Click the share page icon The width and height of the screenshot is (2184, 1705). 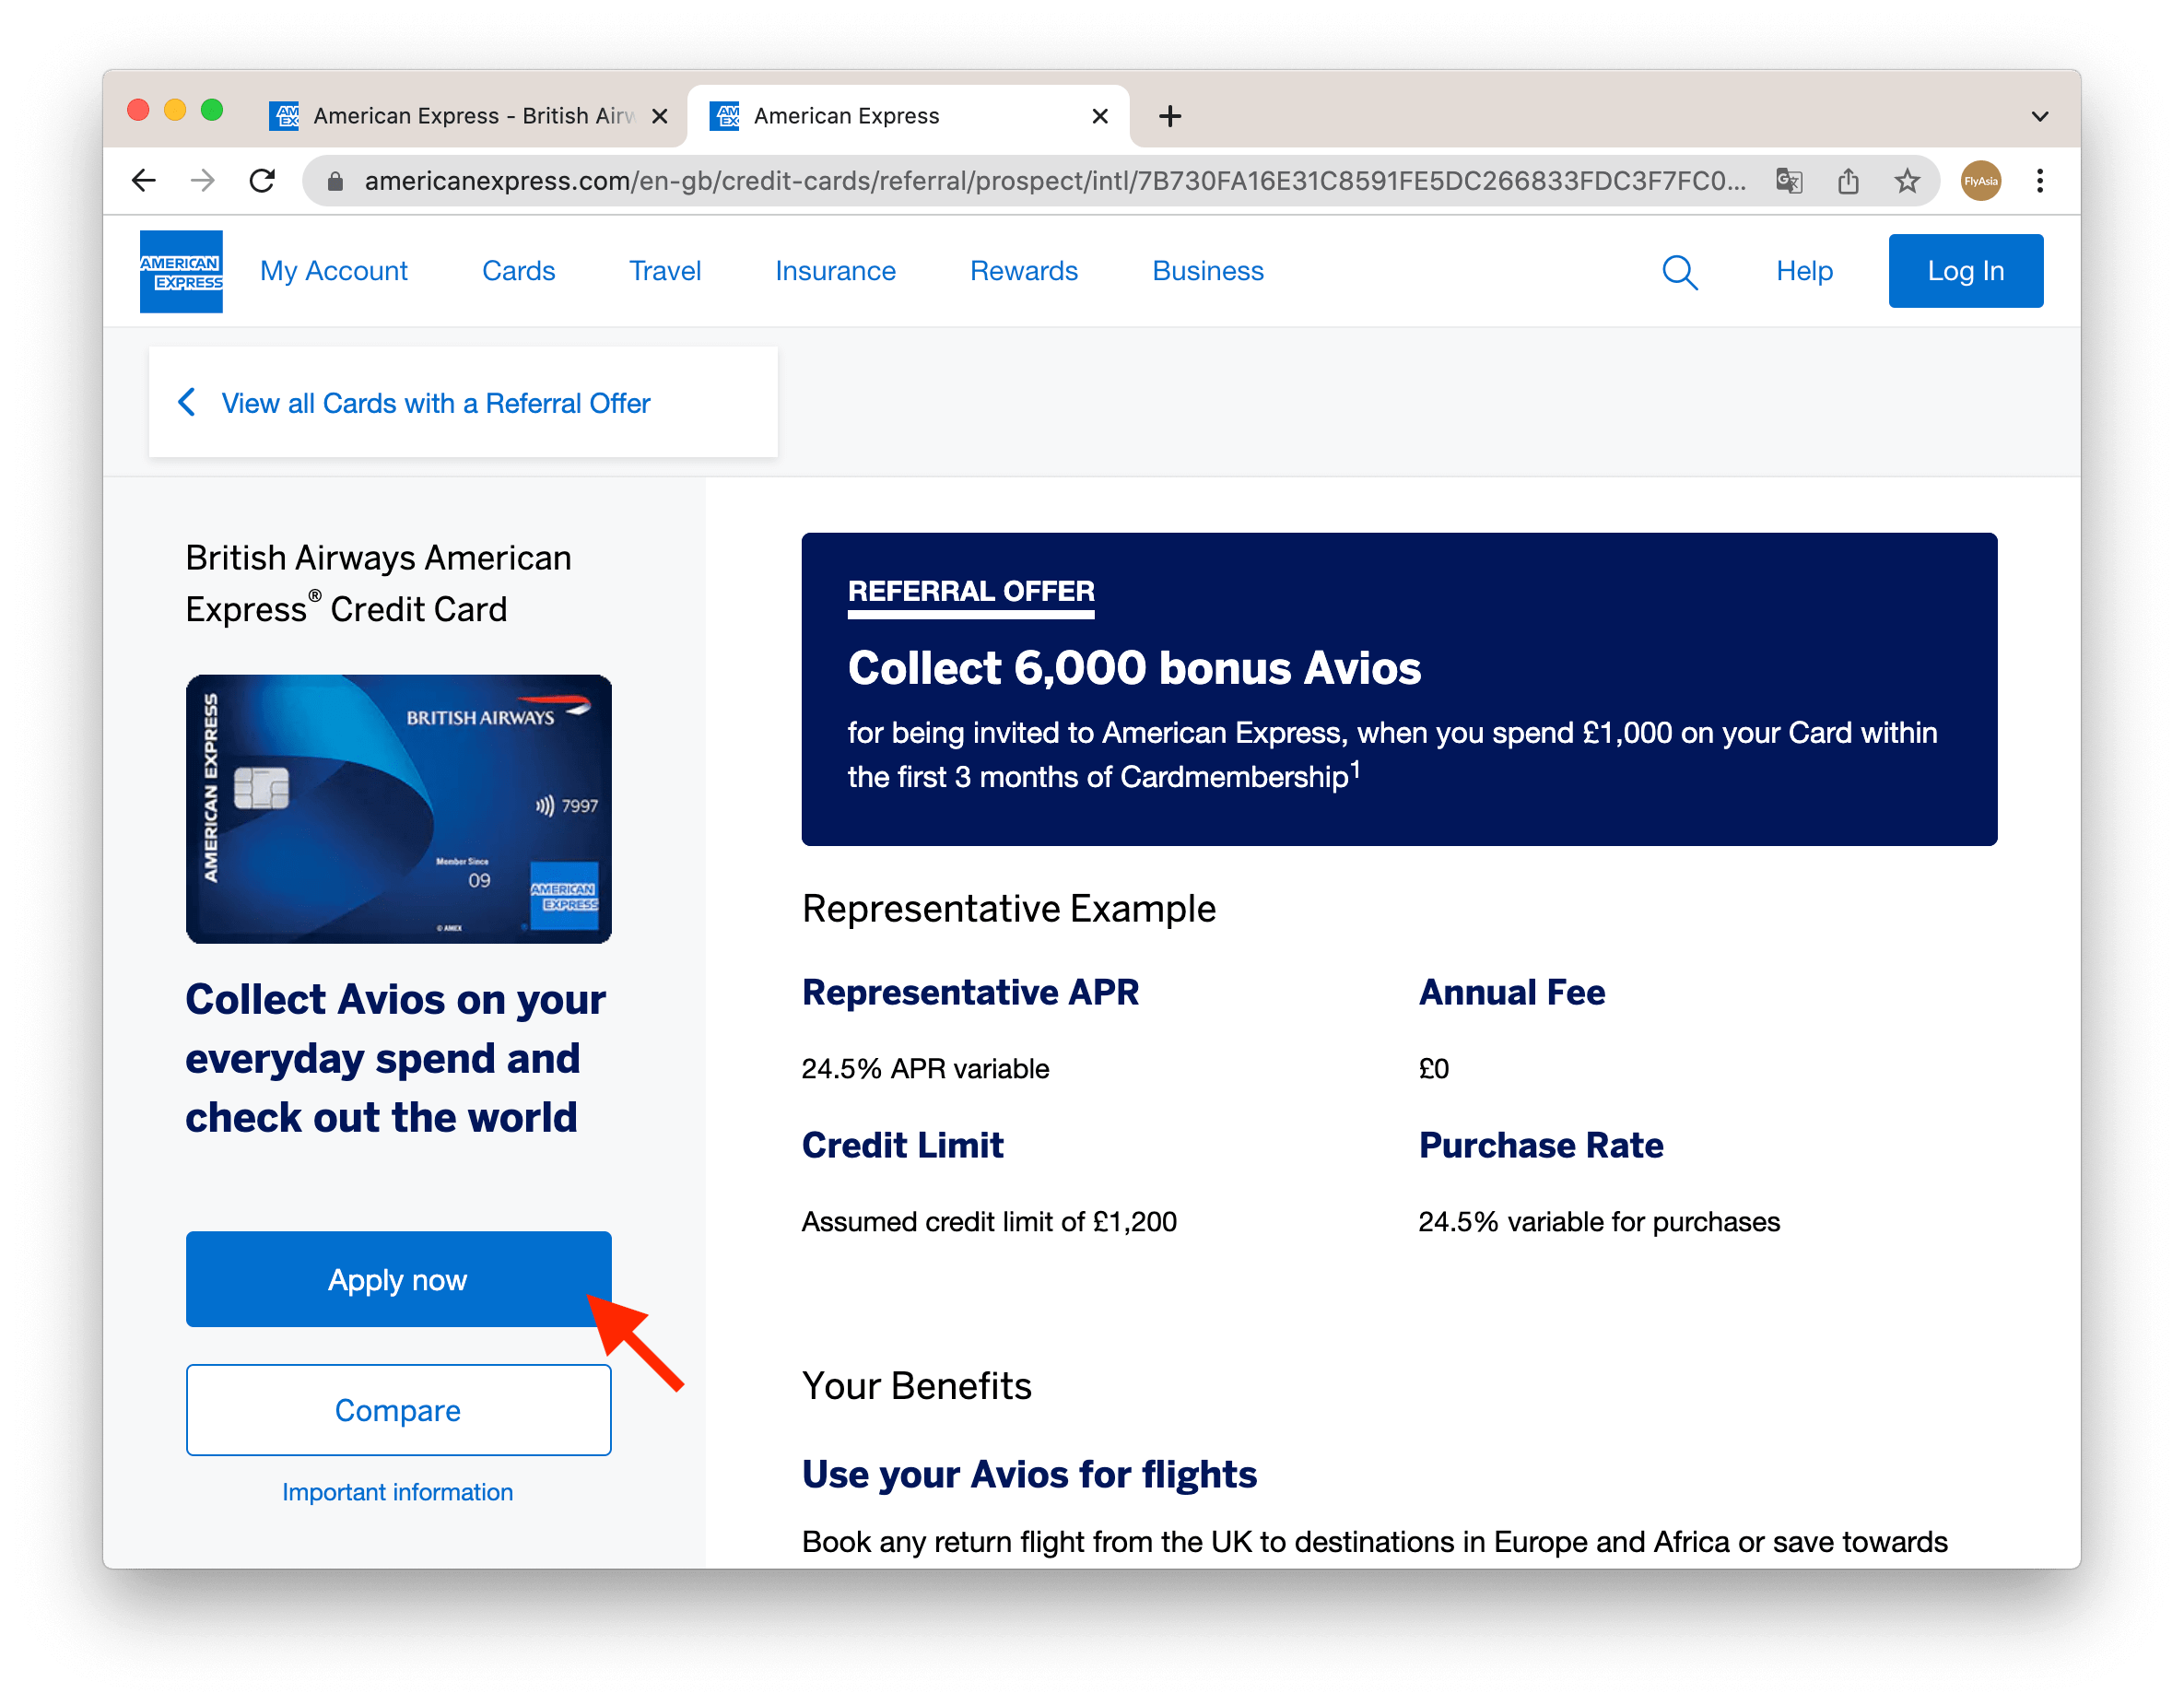1848,181
